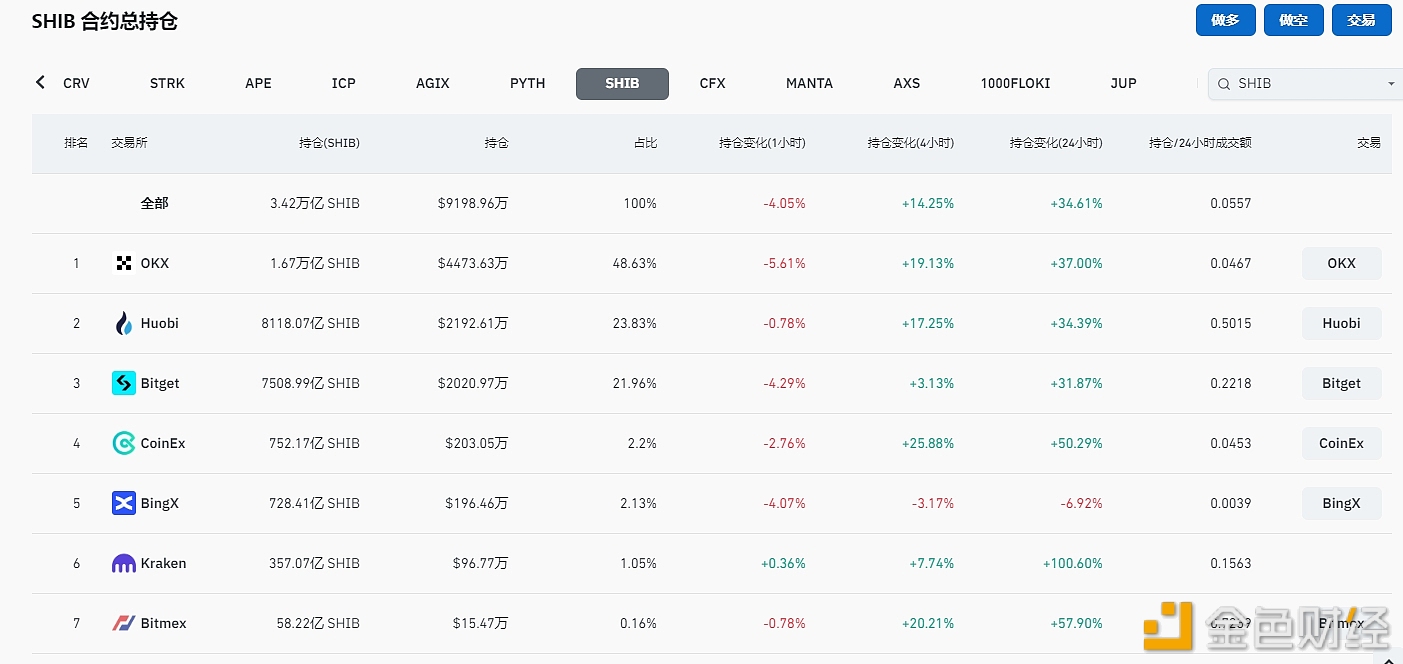This screenshot has width=1403, height=664.
Task: Sort by the 占比 column header
Action: click(645, 144)
